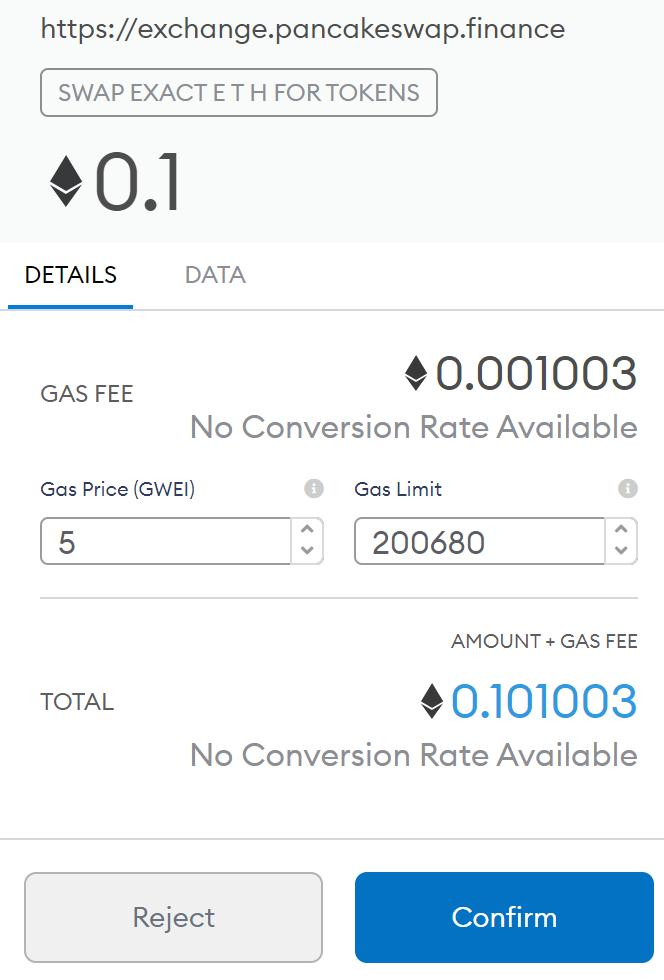The height and width of the screenshot is (980, 664).
Task: Click the Ethereum icon next to total value
Action: (431, 702)
